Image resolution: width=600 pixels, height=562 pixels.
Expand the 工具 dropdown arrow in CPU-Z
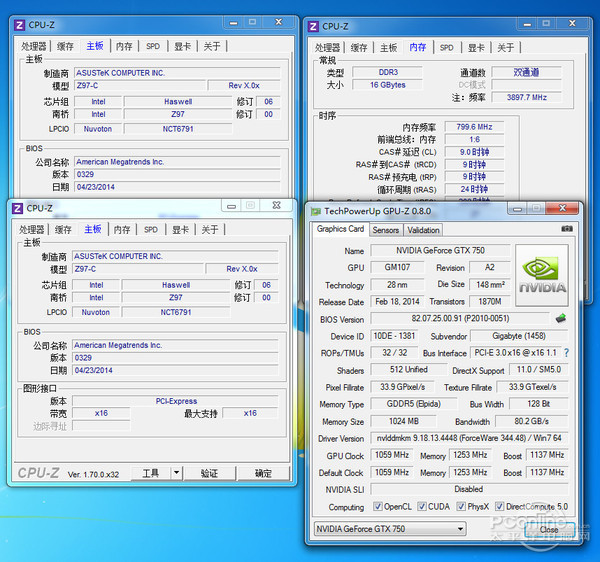pyautogui.click(x=176, y=474)
